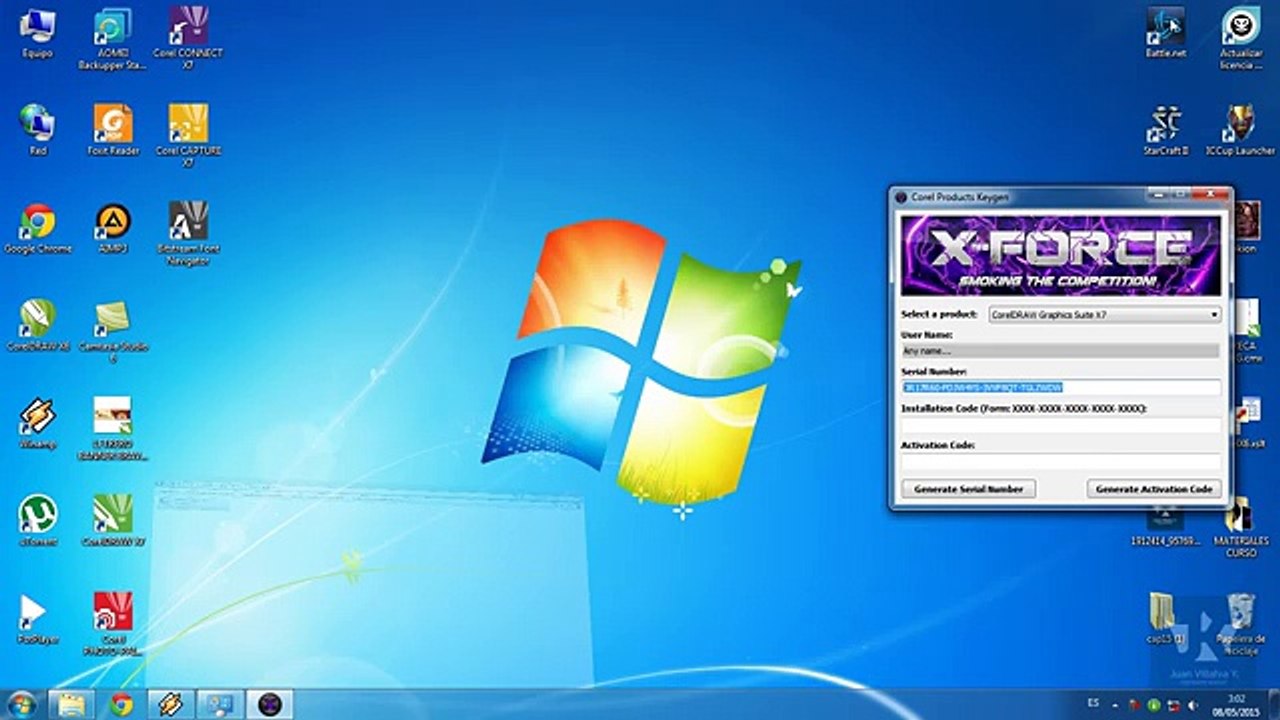Open the taskbar clock and date
This screenshot has width=1280, height=720.
tap(1236, 704)
